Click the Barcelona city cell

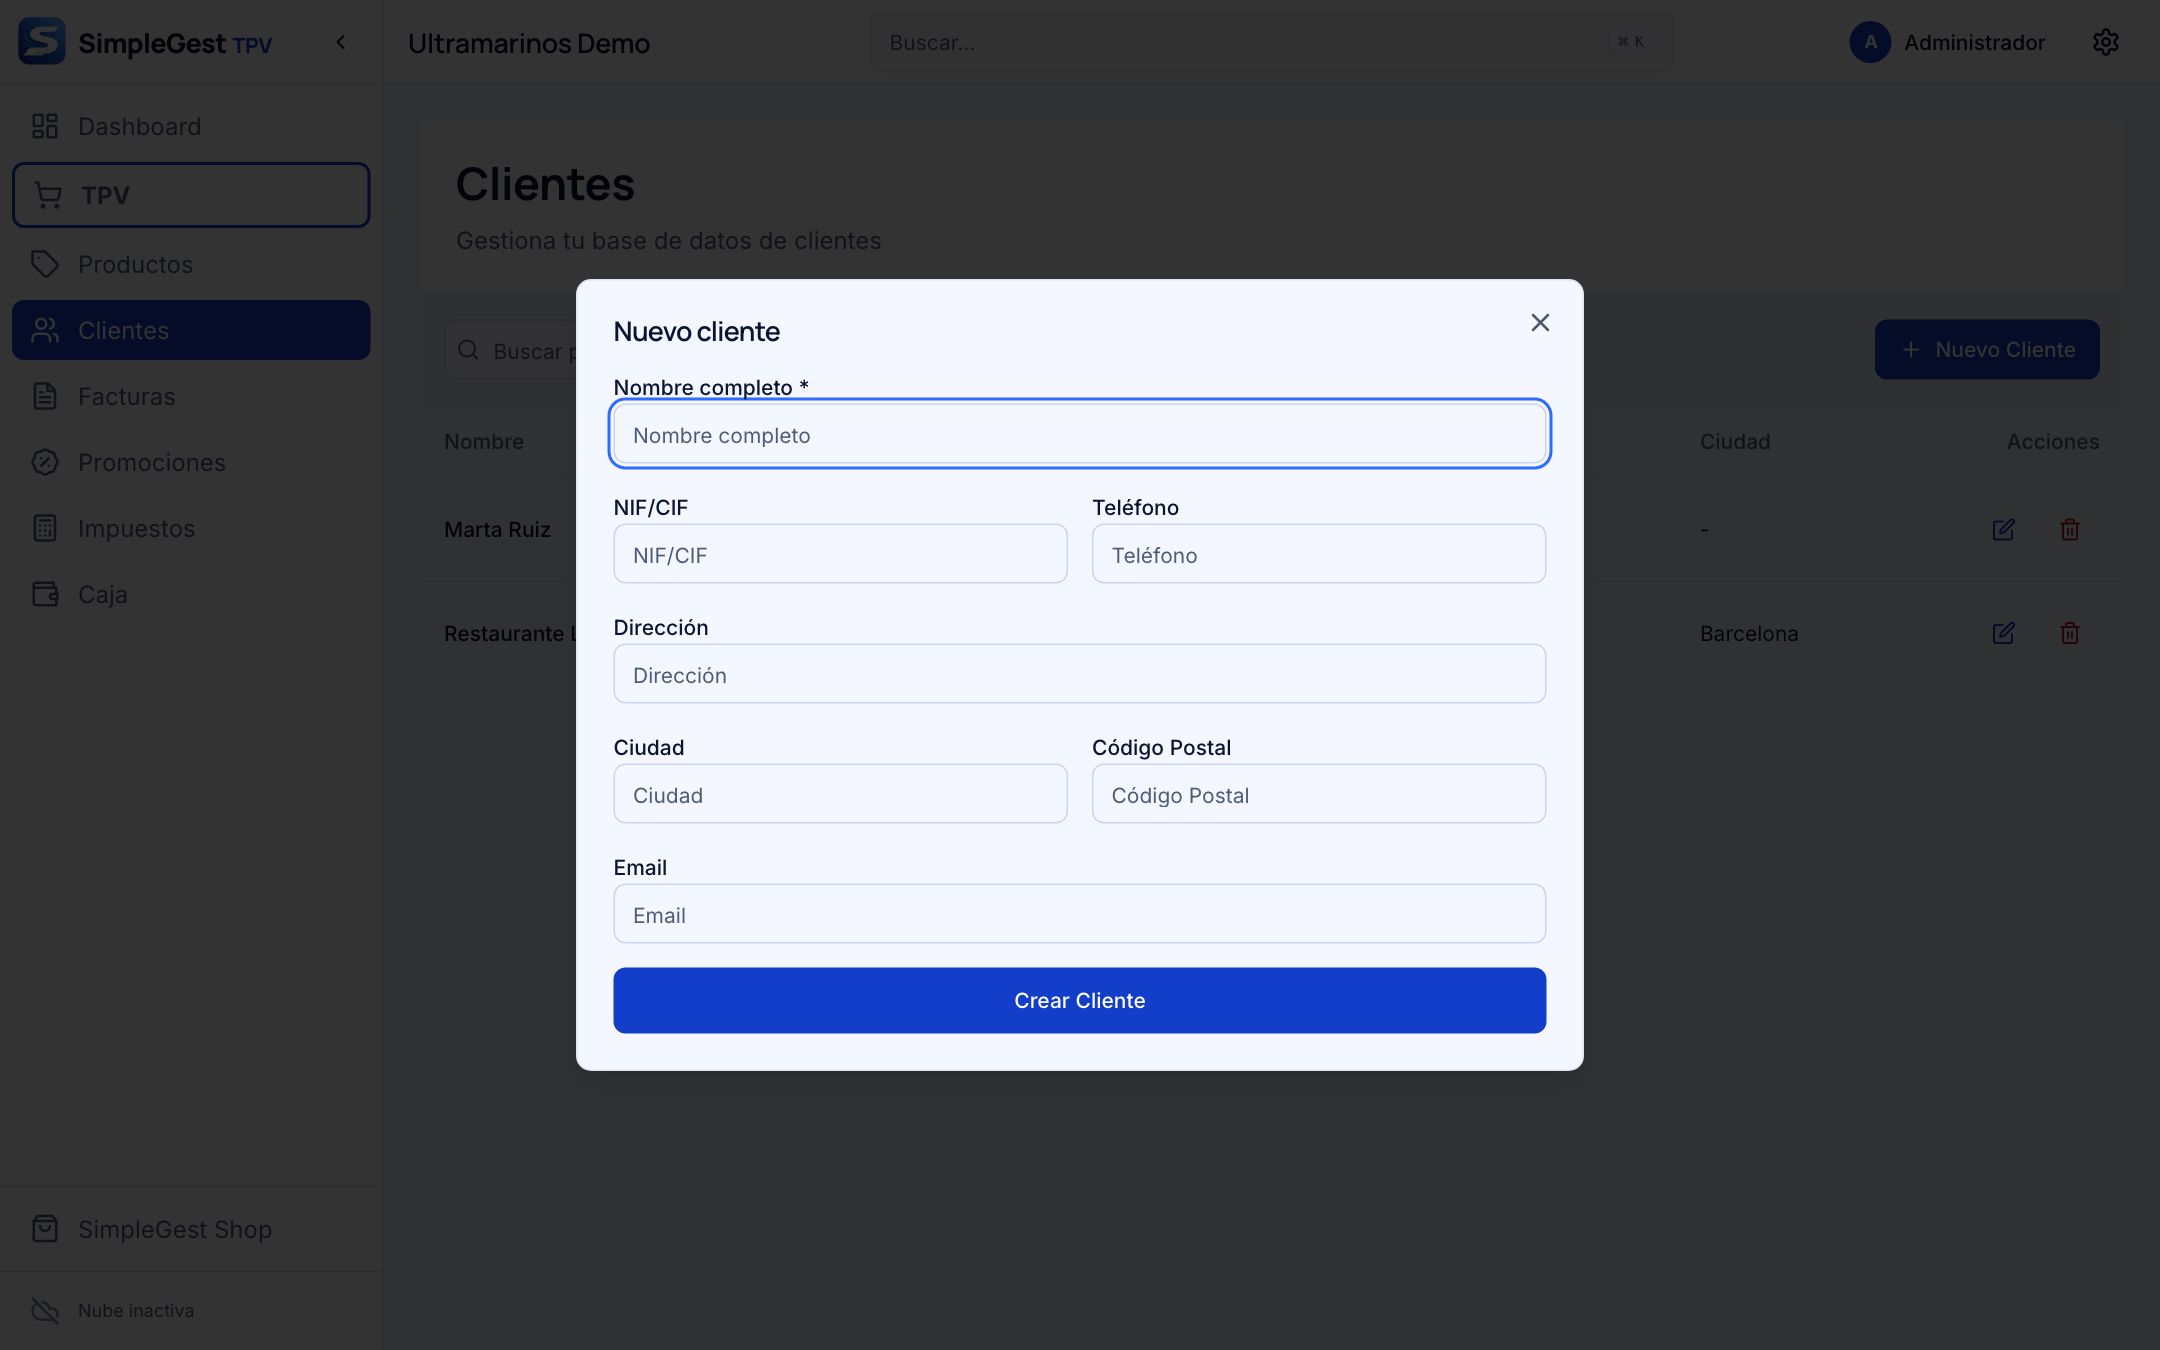pyautogui.click(x=1749, y=633)
